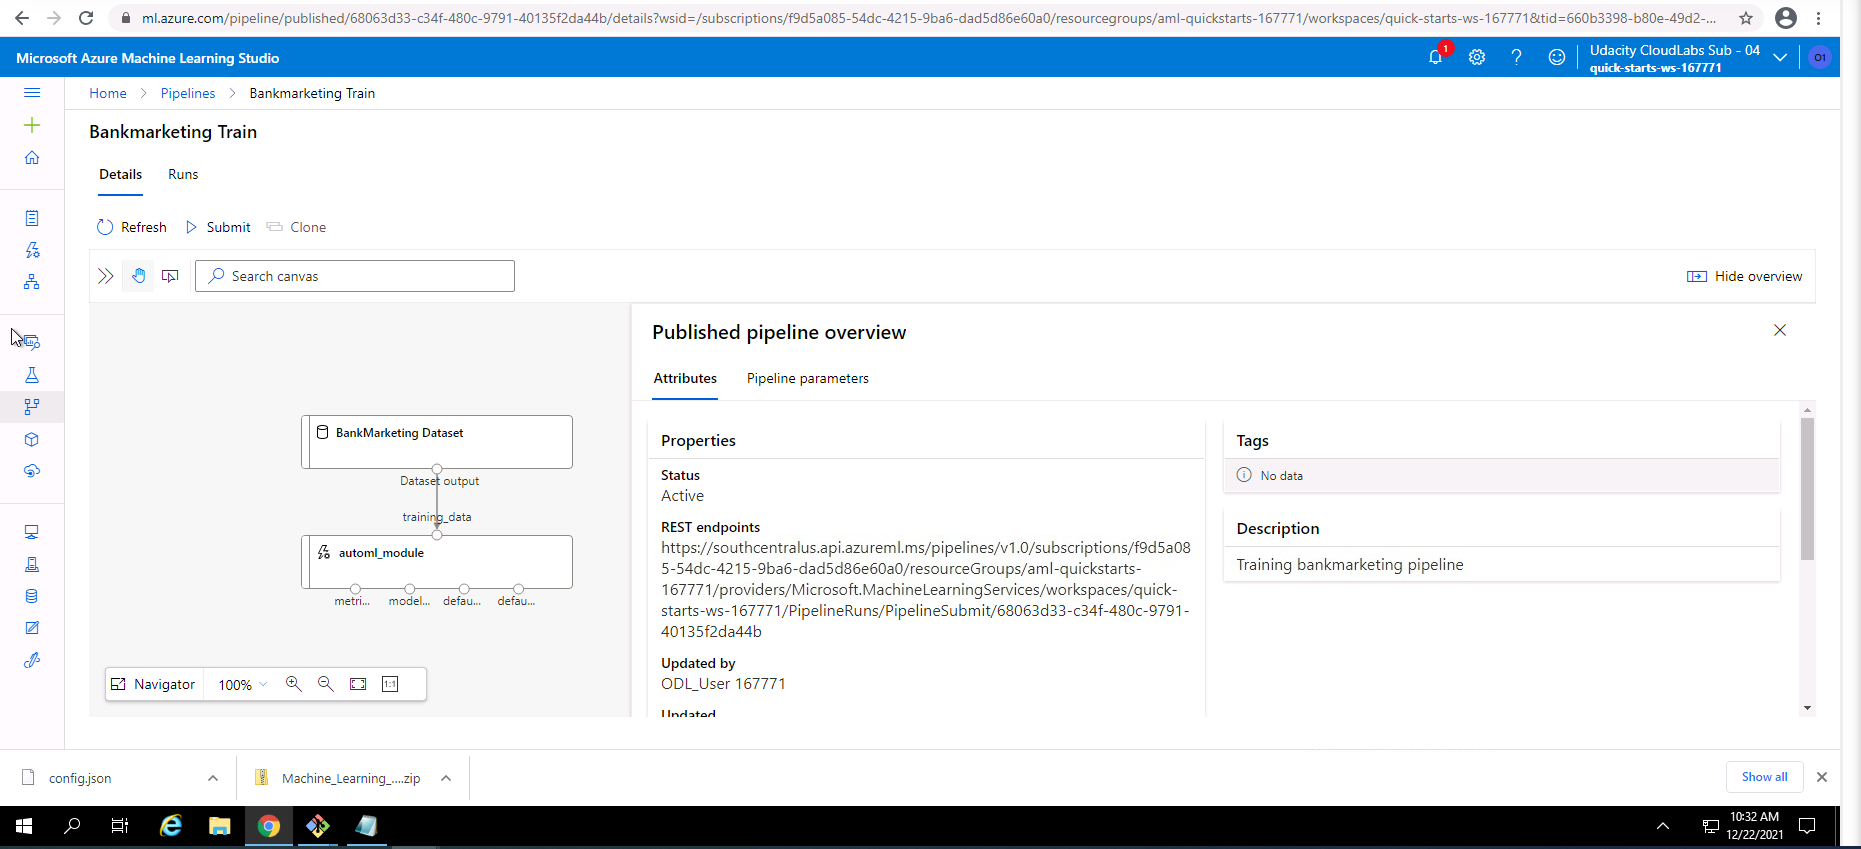The width and height of the screenshot is (1861, 849).
Task: Zoom in on the canvas
Action: [294, 684]
